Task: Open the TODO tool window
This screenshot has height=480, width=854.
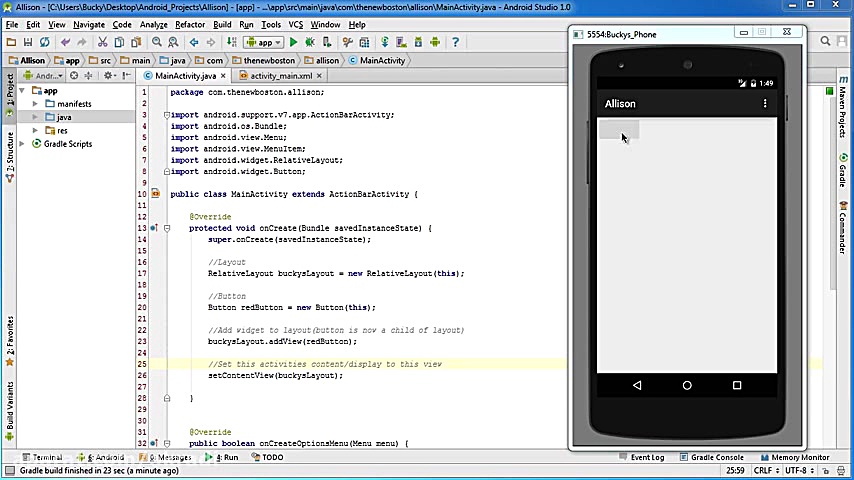Action: point(267,457)
